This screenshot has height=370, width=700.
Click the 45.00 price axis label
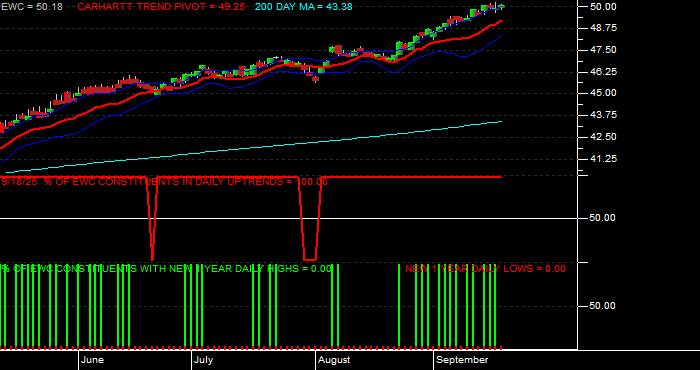pos(603,93)
